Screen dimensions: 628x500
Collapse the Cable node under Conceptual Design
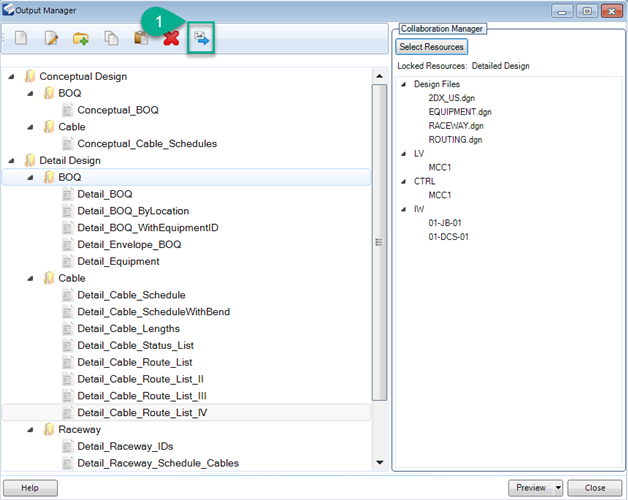pyautogui.click(x=30, y=127)
